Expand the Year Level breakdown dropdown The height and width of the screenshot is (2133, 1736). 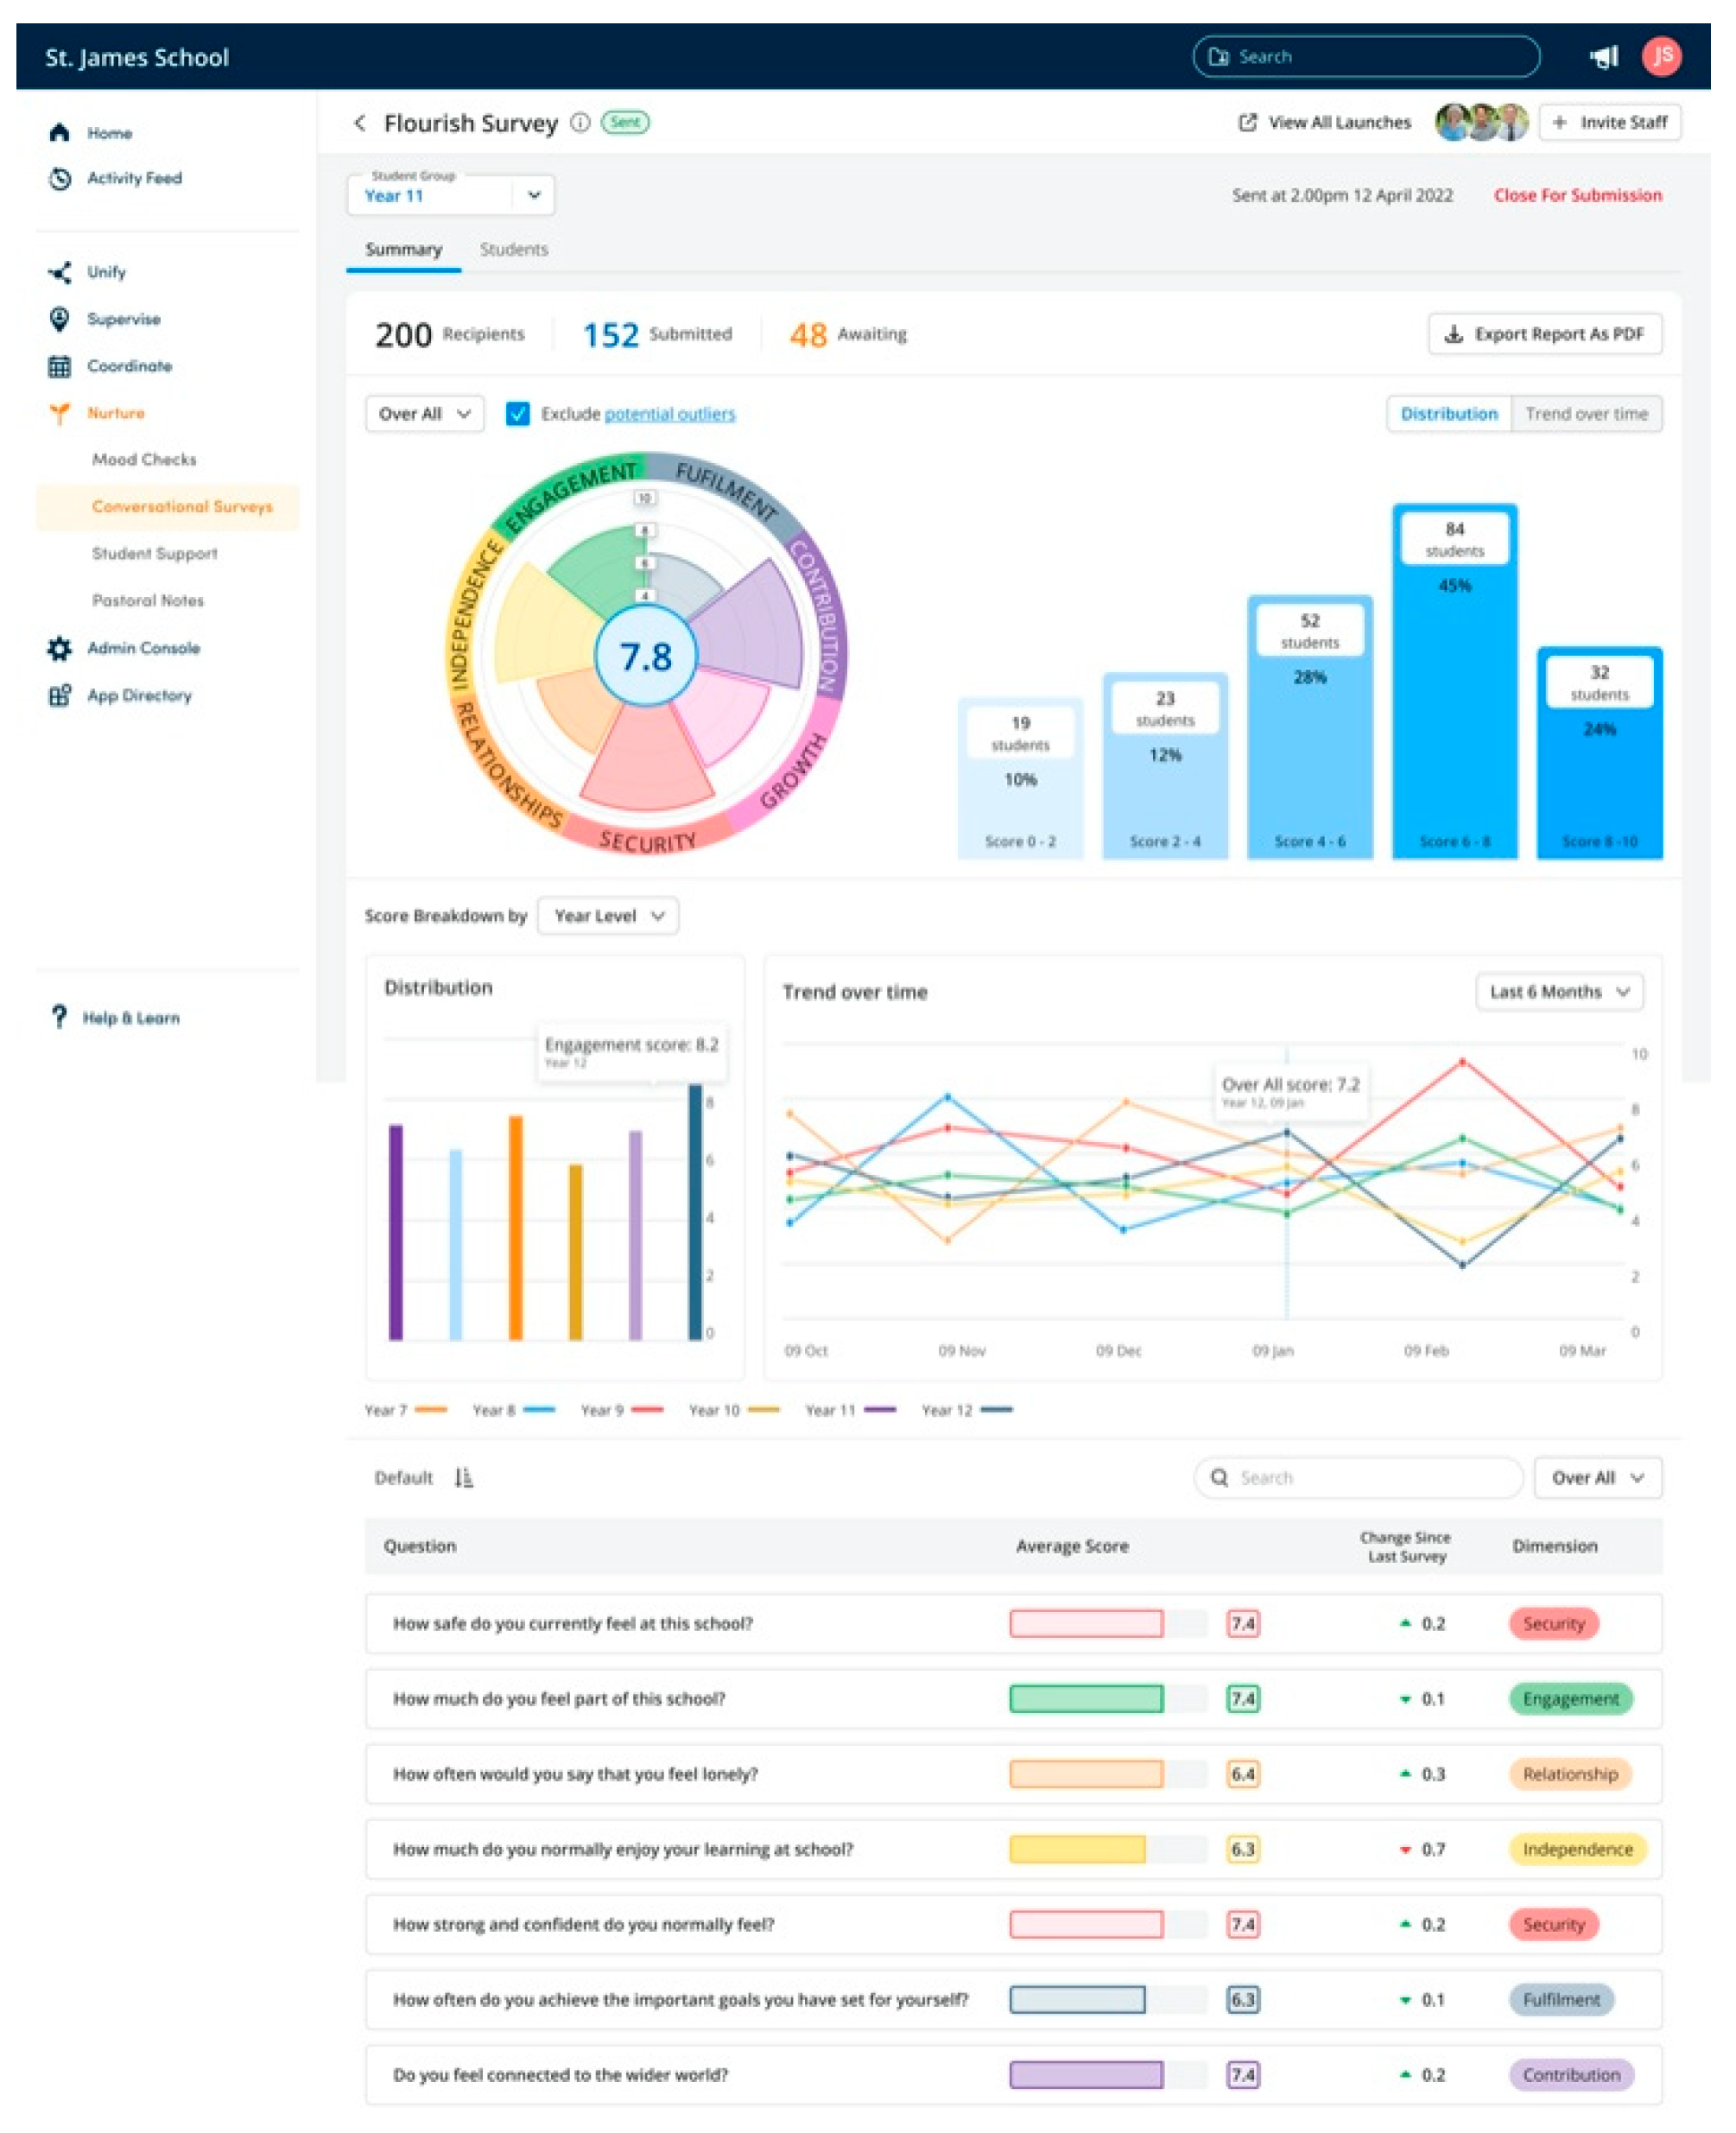coord(608,915)
